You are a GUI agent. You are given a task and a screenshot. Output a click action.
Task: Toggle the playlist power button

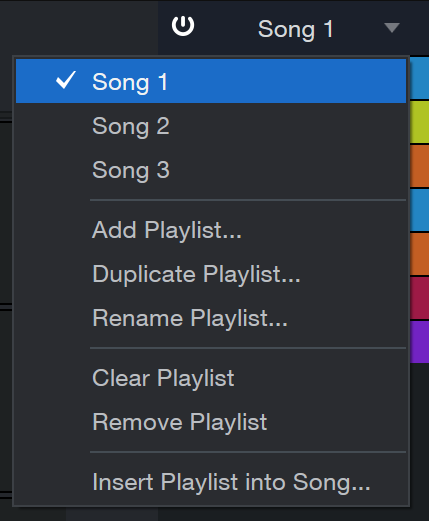183,26
